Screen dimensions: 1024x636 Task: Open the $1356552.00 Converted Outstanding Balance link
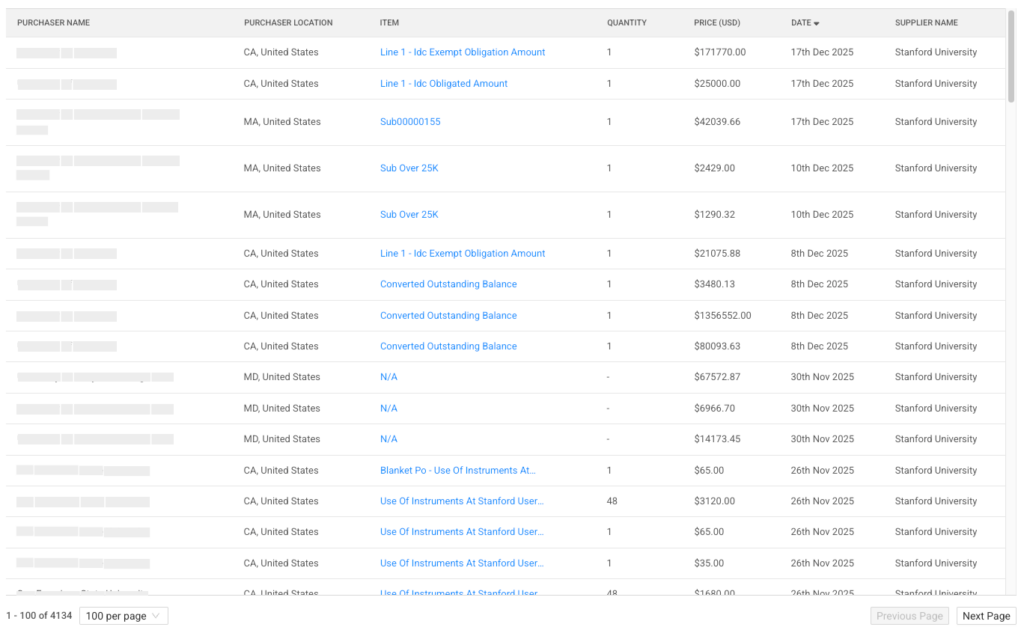click(448, 315)
